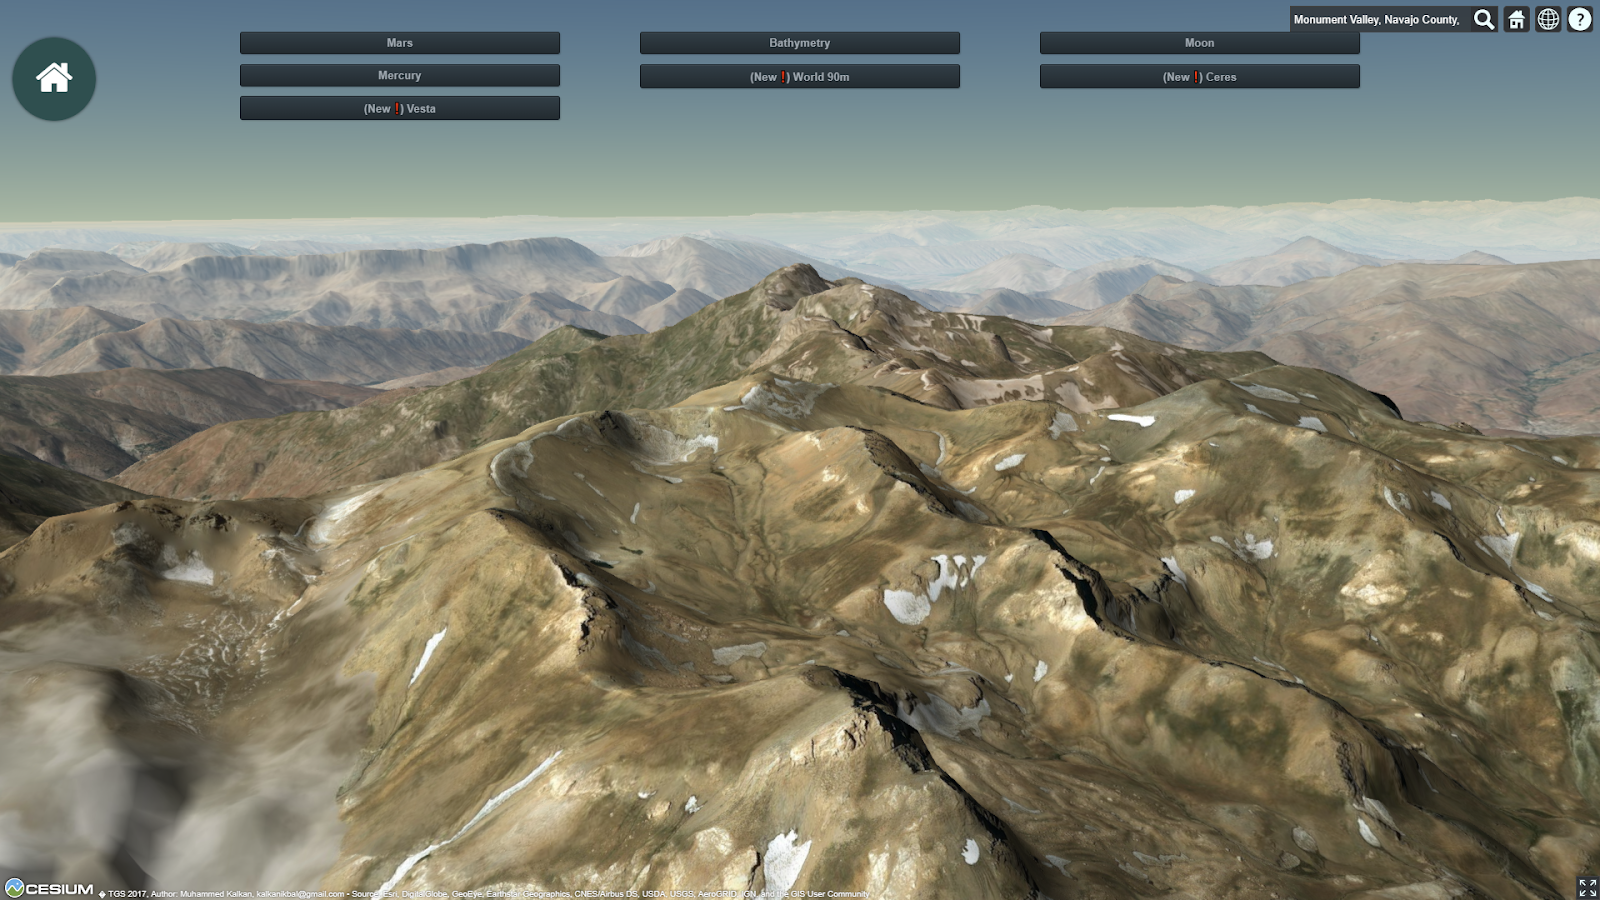Viewport: 1600px width, 900px height.
Task: Open the Moon terrain view
Action: (x=1200, y=43)
